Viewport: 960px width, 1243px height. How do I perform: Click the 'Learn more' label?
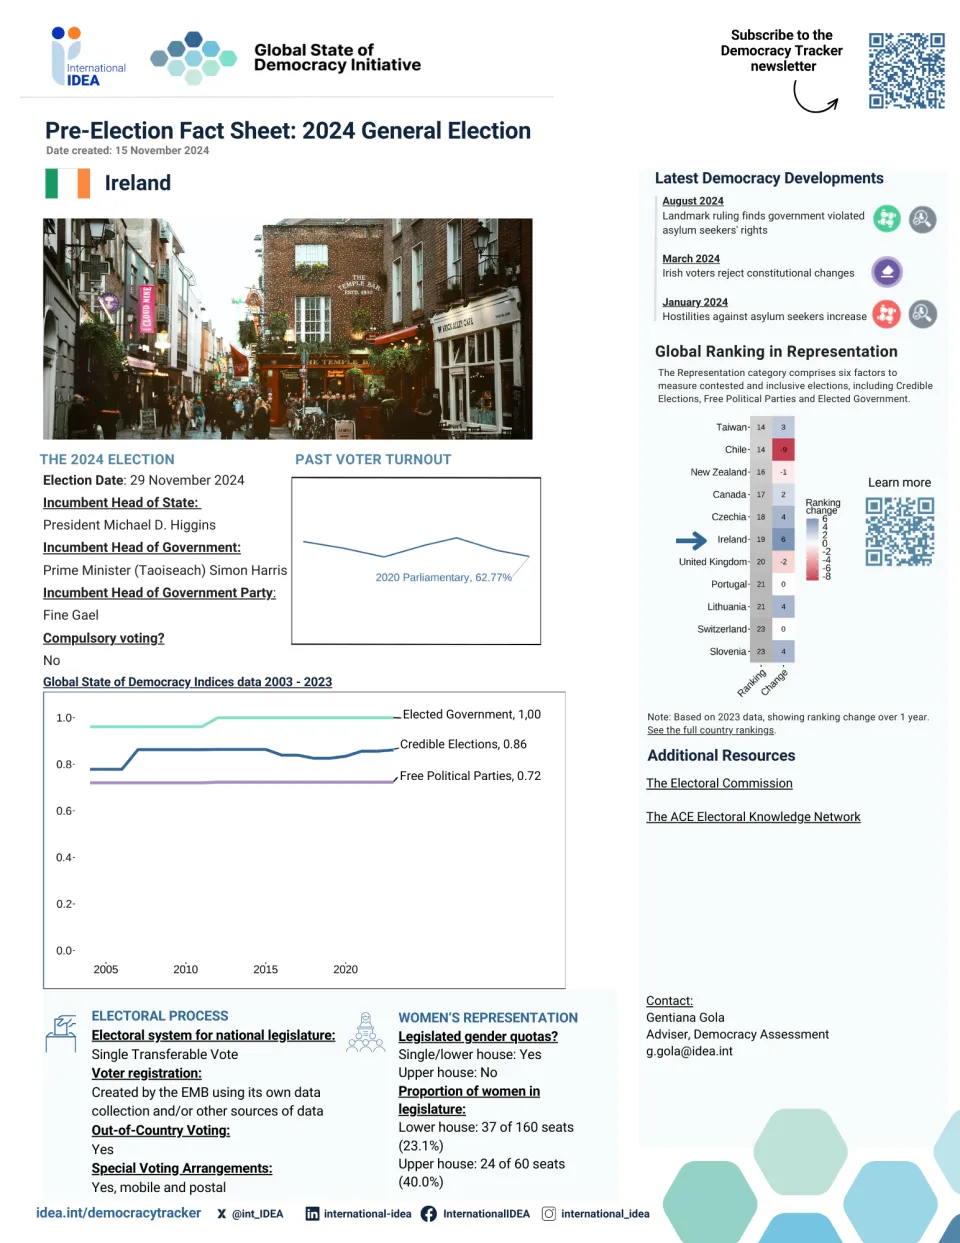(x=899, y=483)
